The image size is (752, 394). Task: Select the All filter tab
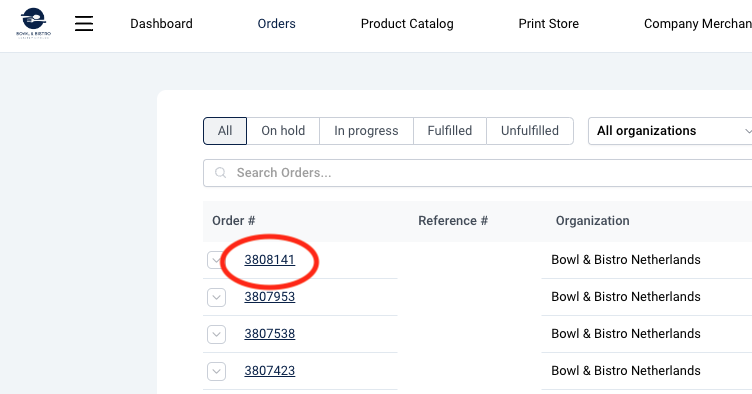click(225, 131)
